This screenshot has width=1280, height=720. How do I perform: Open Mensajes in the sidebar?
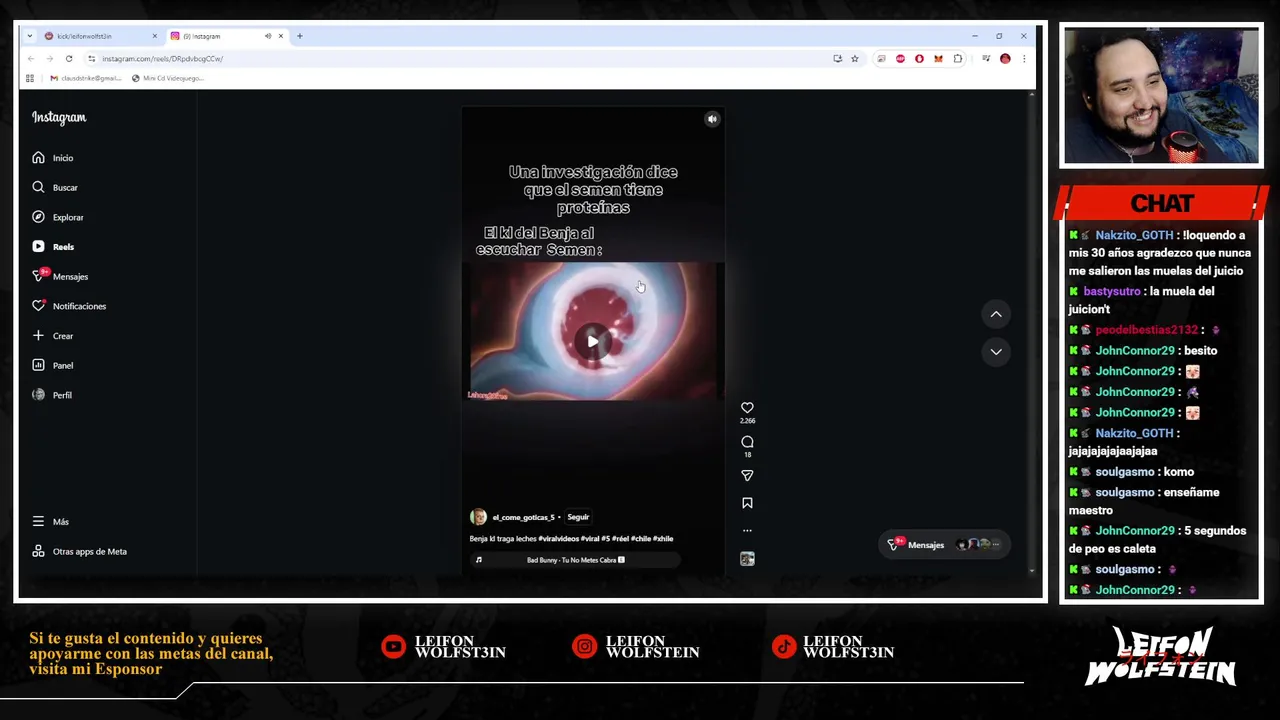tap(62, 276)
